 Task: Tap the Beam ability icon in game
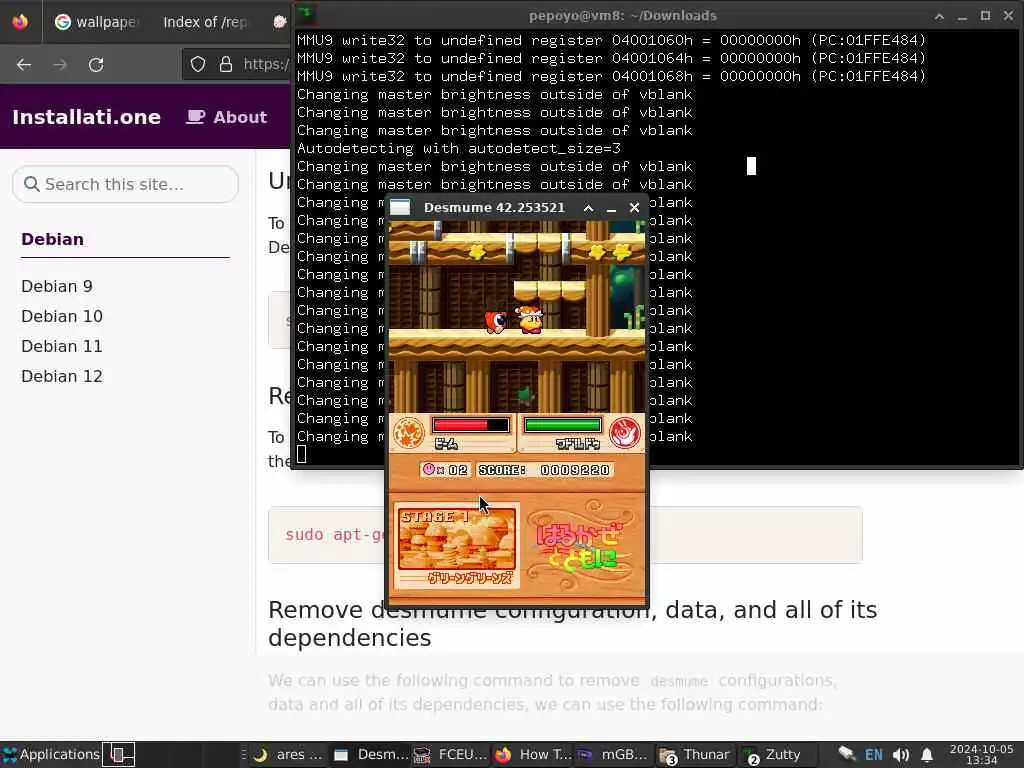[409, 432]
